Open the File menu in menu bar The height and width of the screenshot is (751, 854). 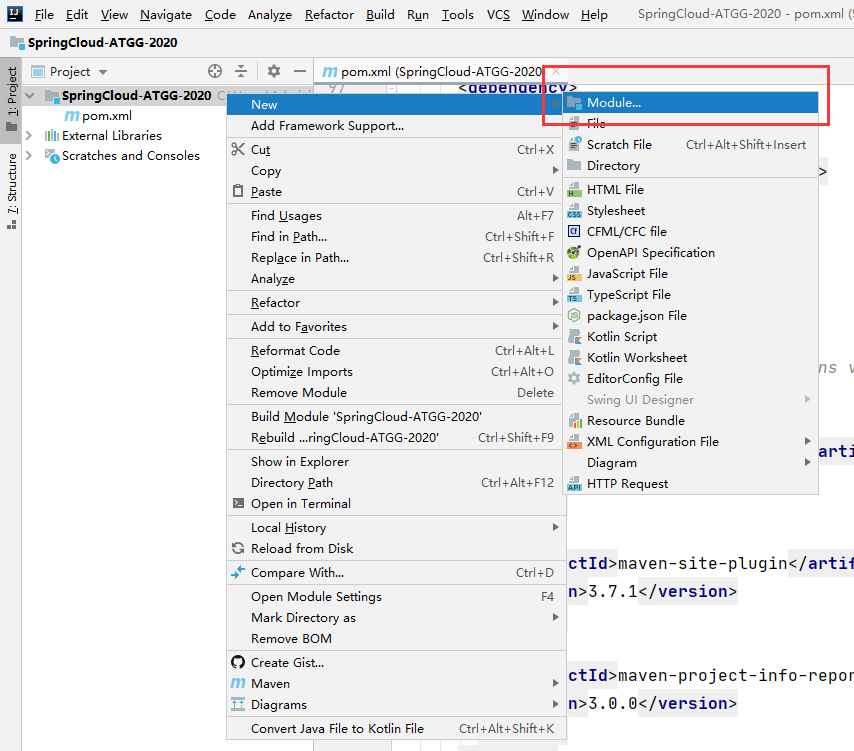click(x=44, y=15)
